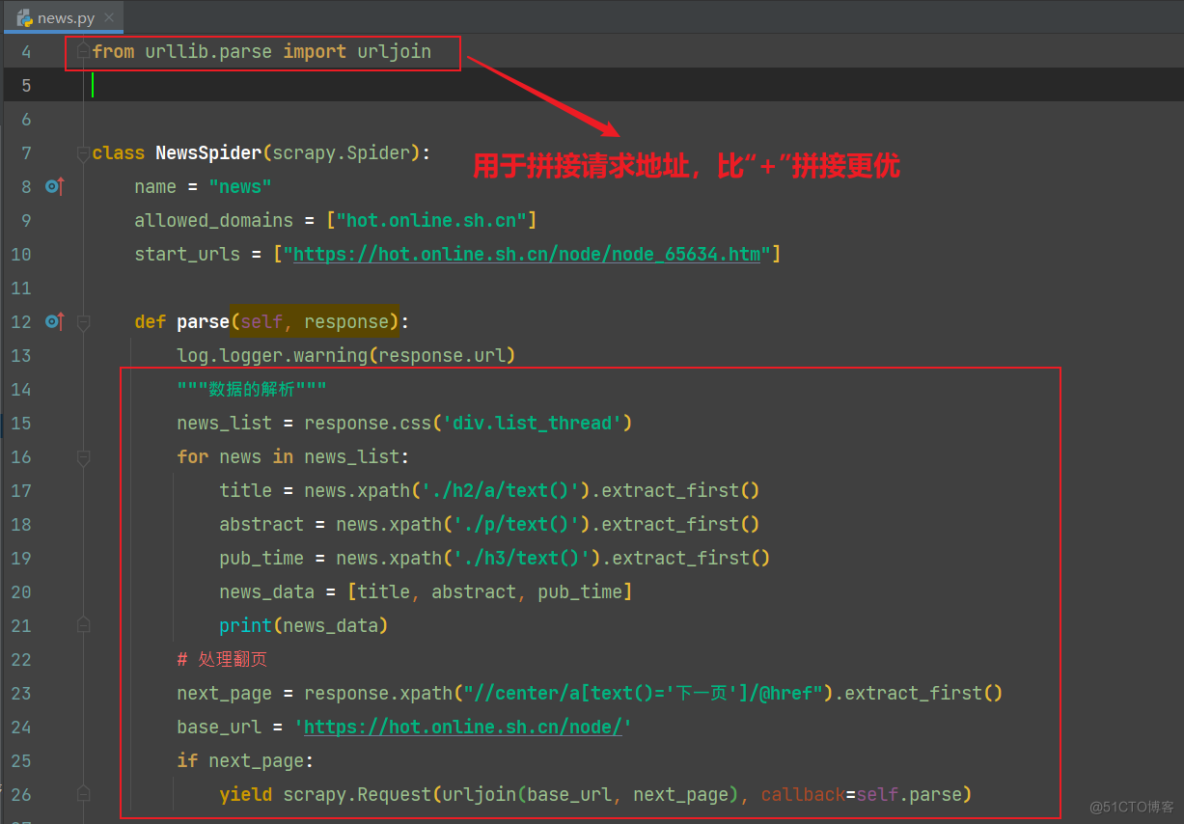Place cursor on empty line 5
This screenshot has height=824, width=1184.
point(592,85)
